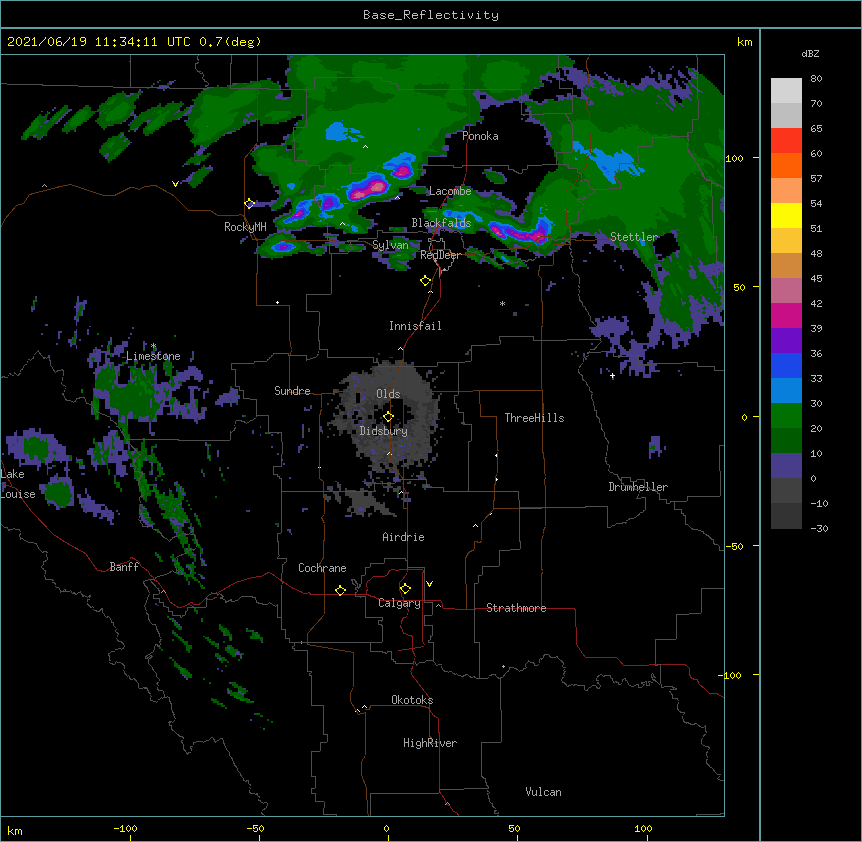Click the Lacombe city label
Image resolution: width=862 pixels, height=842 pixels.
[450, 191]
